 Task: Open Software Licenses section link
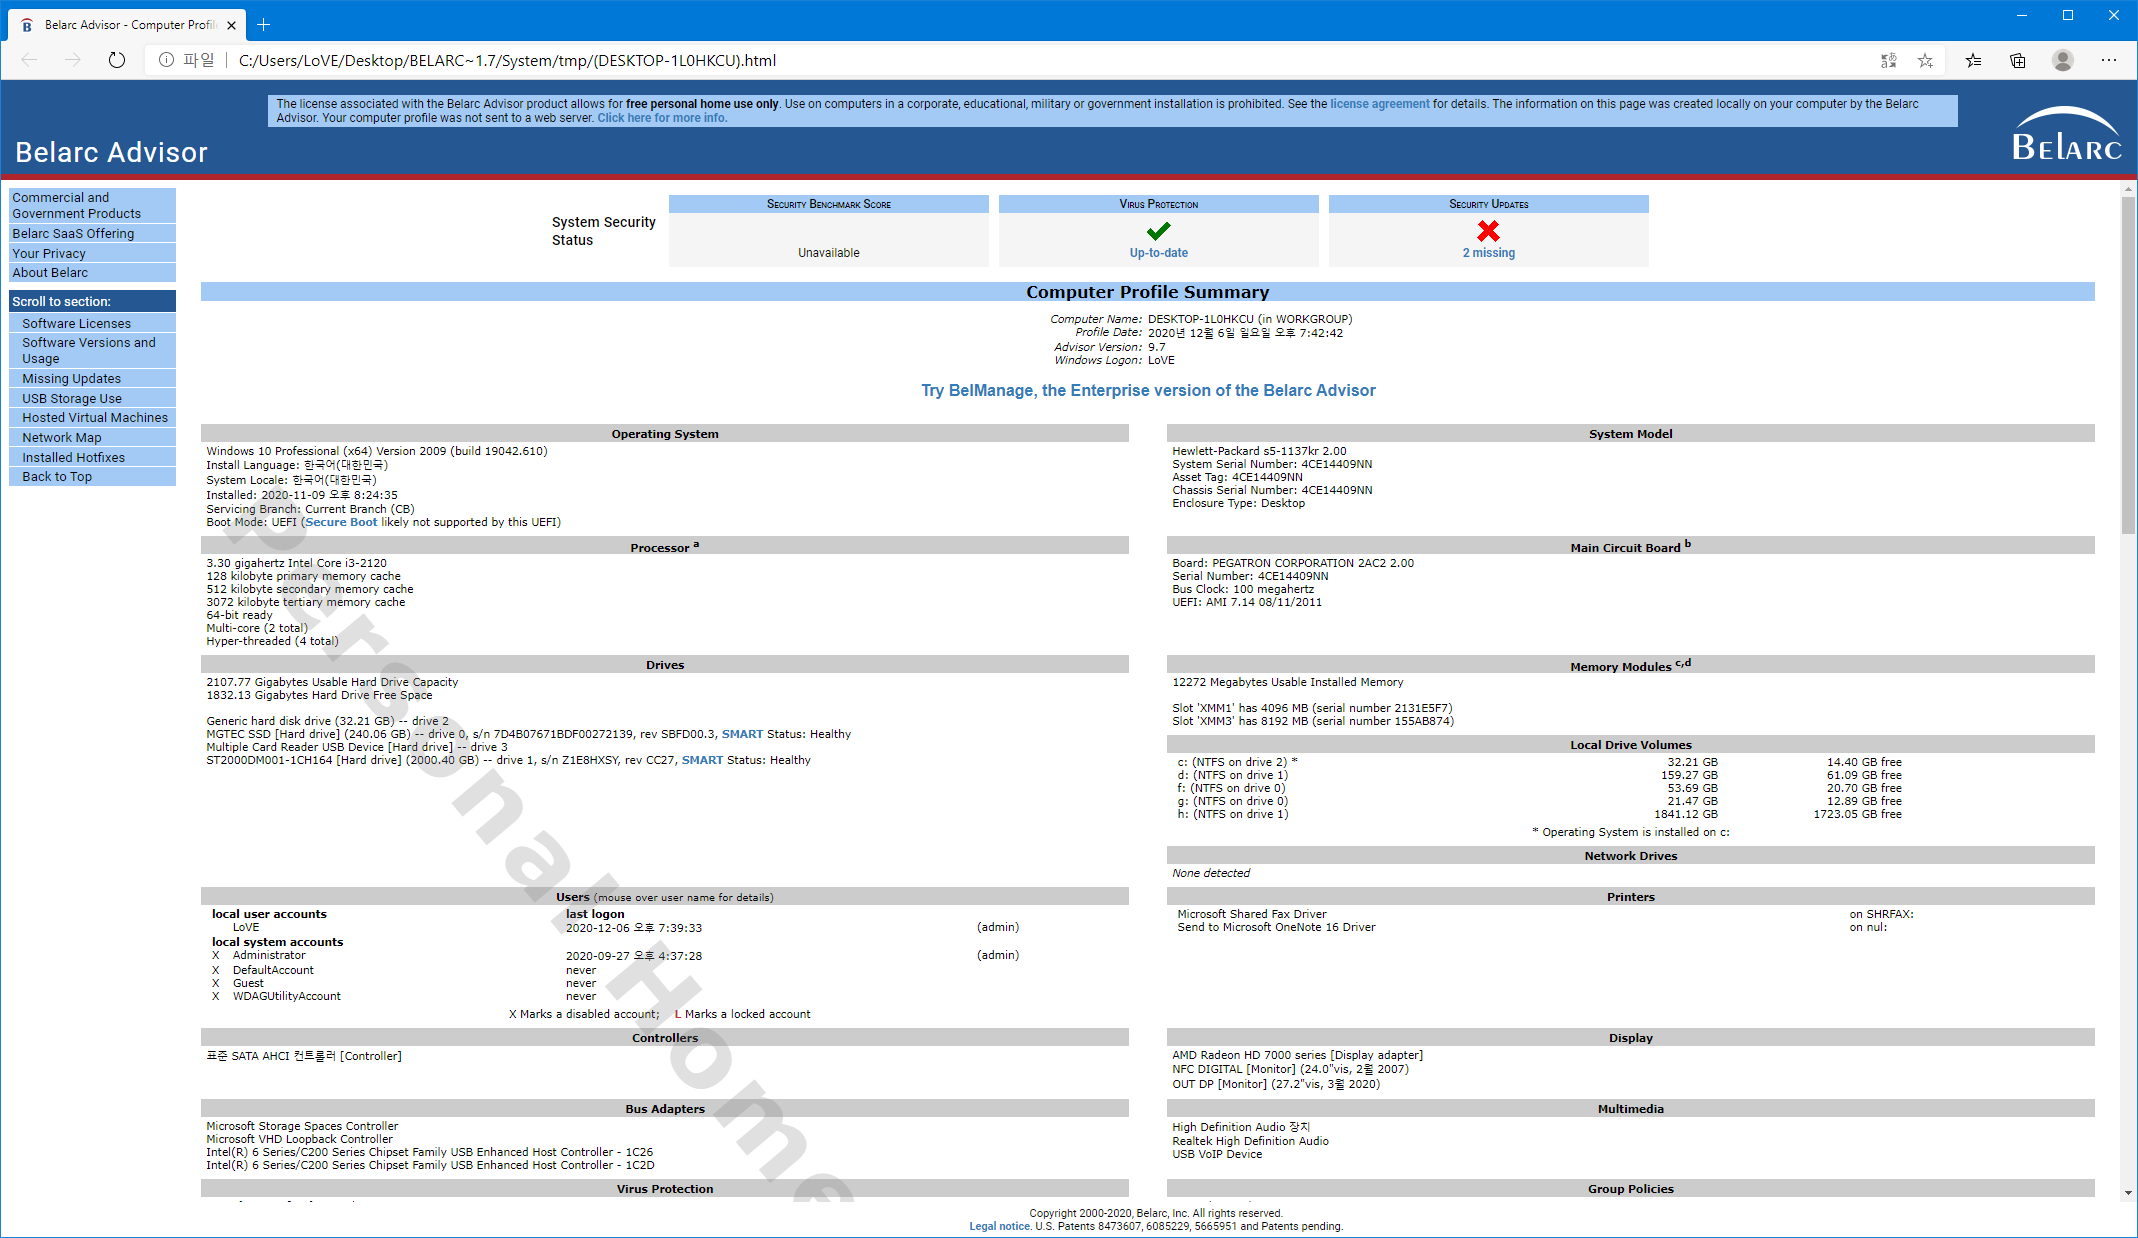coord(76,323)
